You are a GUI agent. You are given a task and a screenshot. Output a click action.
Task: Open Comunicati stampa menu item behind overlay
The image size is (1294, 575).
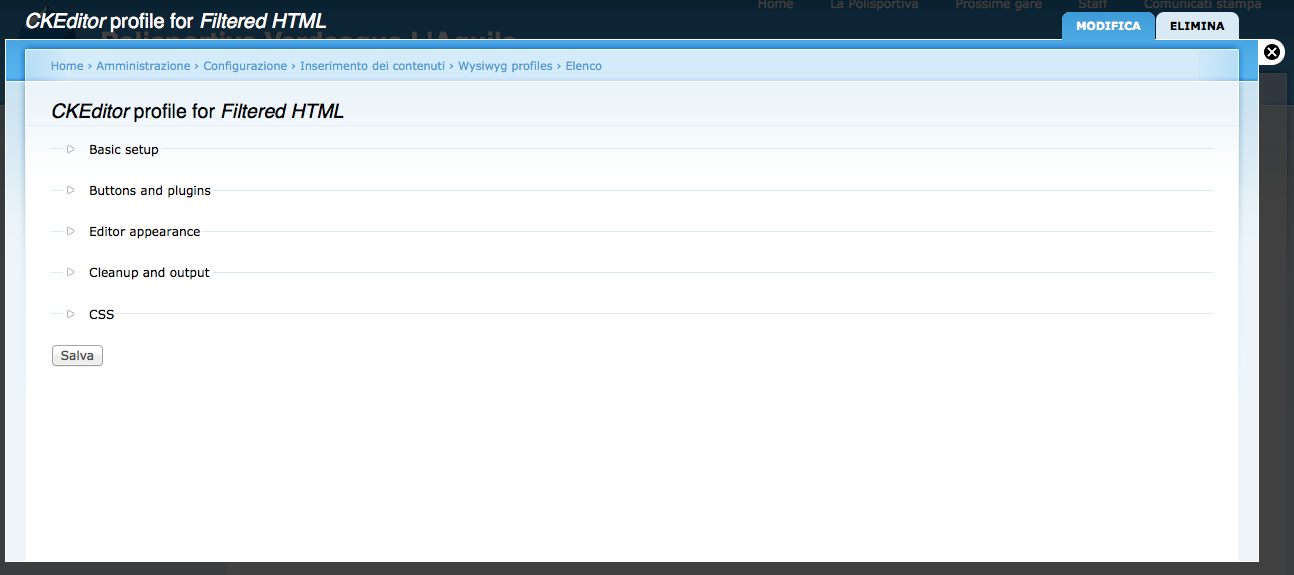[1203, 5]
